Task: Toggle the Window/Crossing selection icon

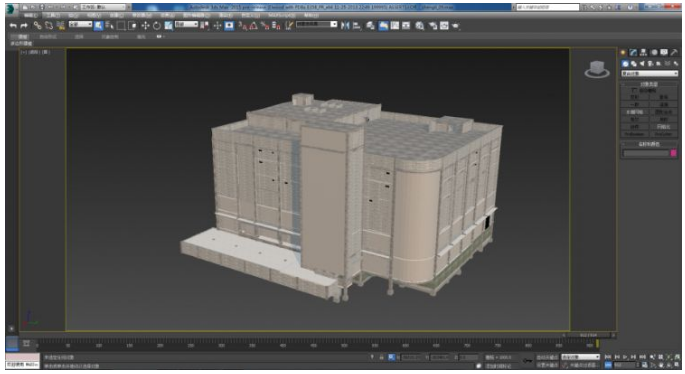Action: pos(132,26)
